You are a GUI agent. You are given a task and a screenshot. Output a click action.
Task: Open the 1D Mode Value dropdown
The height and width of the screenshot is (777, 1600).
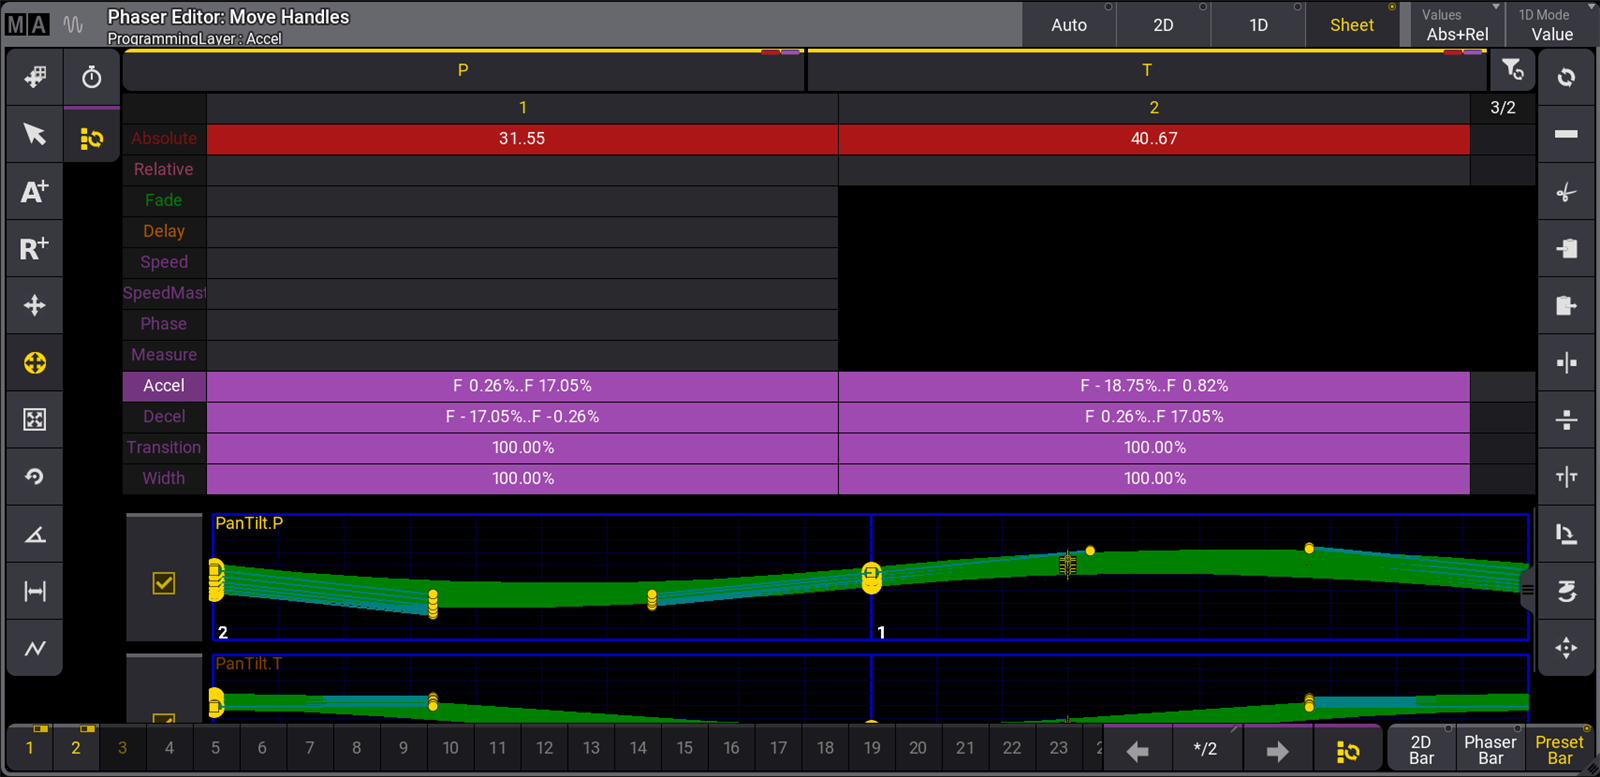coord(1551,25)
